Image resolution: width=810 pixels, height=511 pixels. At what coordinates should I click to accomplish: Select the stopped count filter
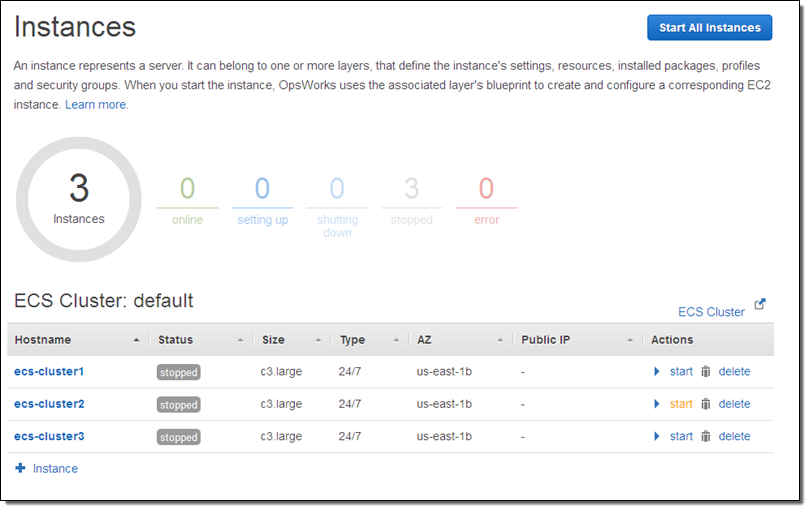tap(412, 200)
